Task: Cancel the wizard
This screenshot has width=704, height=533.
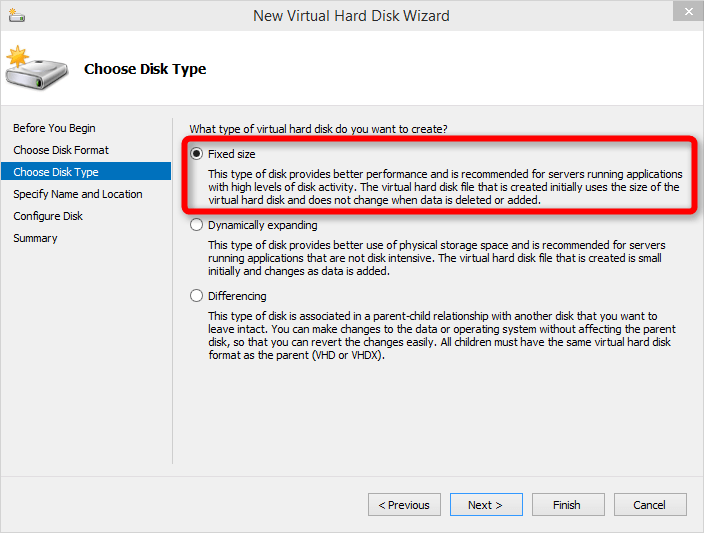Action: tap(650, 505)
